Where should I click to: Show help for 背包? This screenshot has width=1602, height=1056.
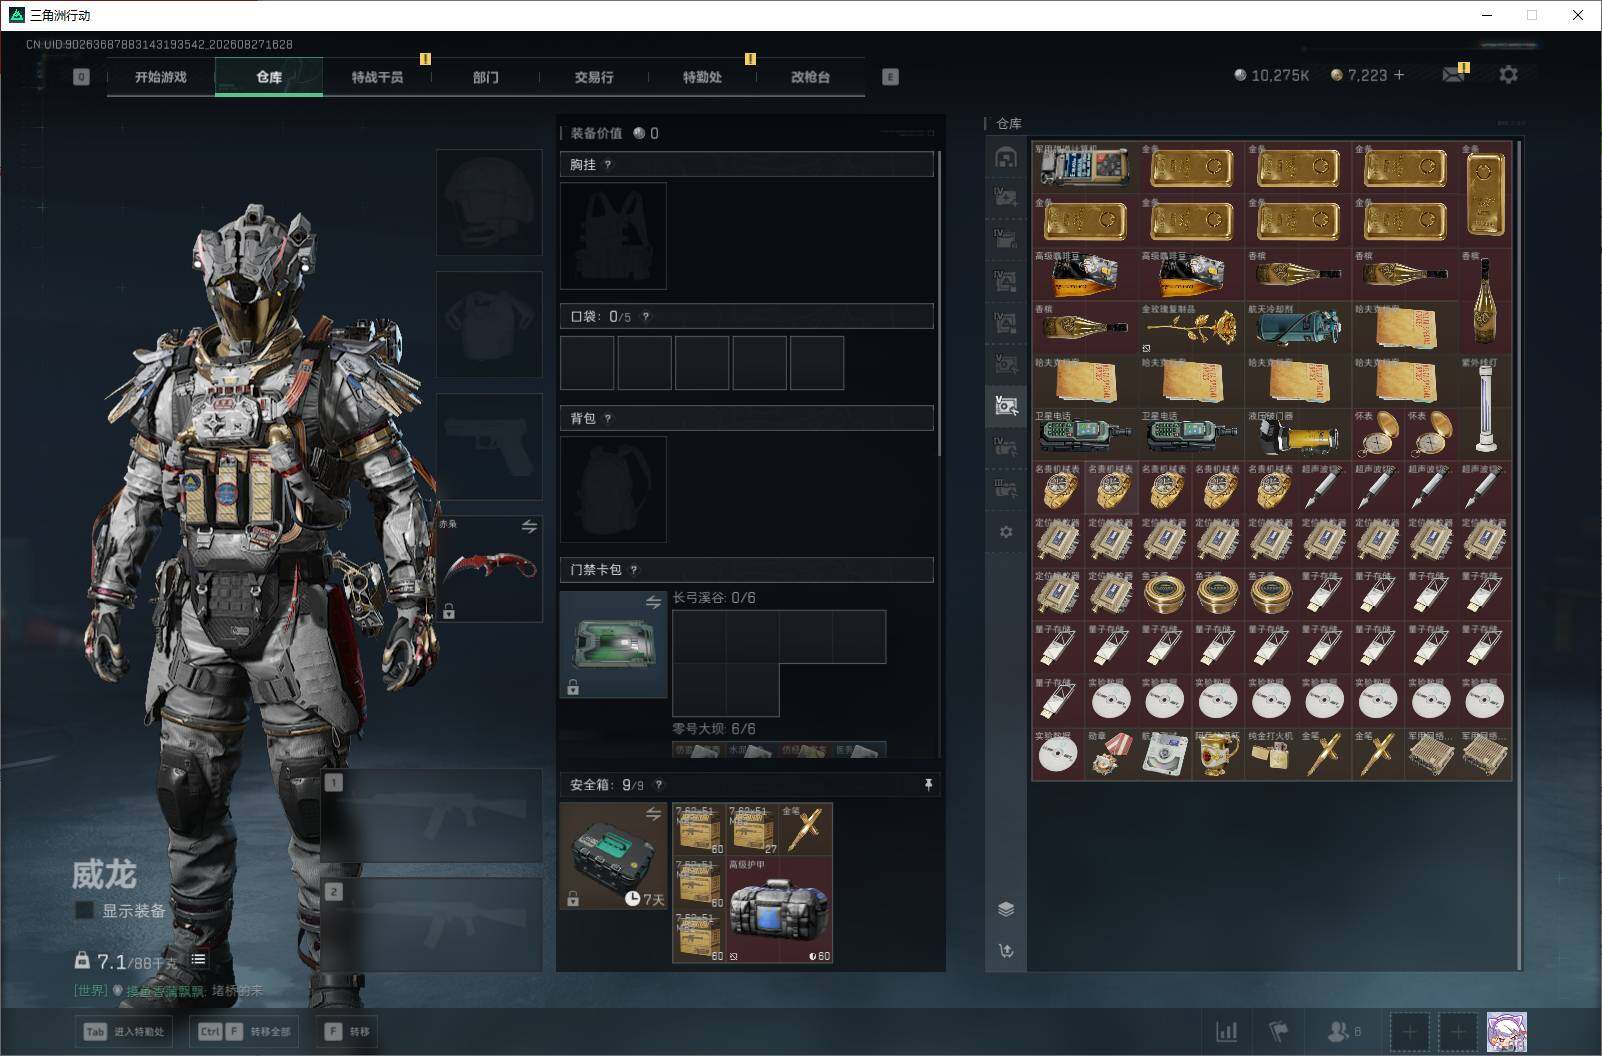pyautogui.click(x=607, y=419)
